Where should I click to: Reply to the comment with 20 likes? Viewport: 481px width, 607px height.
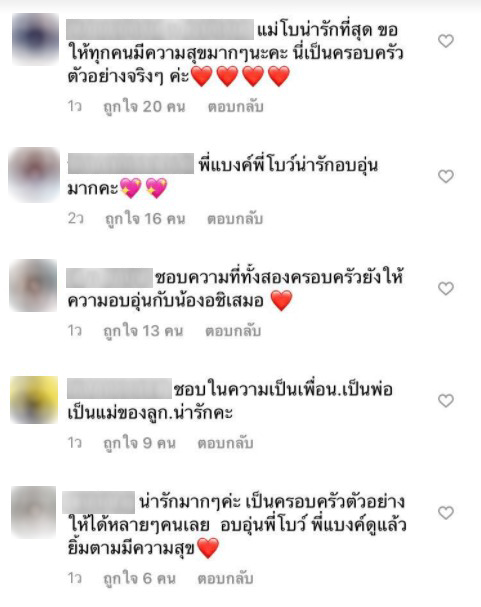tap(235, 106)
